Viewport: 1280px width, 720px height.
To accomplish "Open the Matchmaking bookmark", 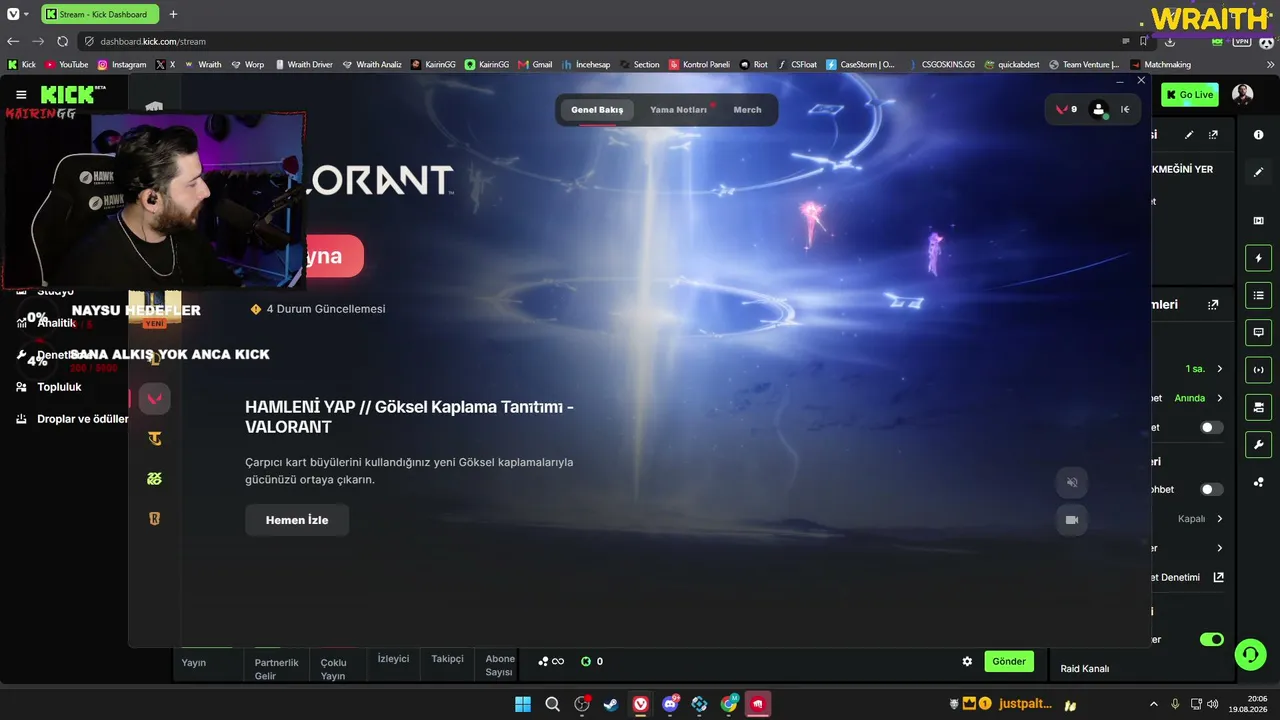I will (x=1161, y=64).
